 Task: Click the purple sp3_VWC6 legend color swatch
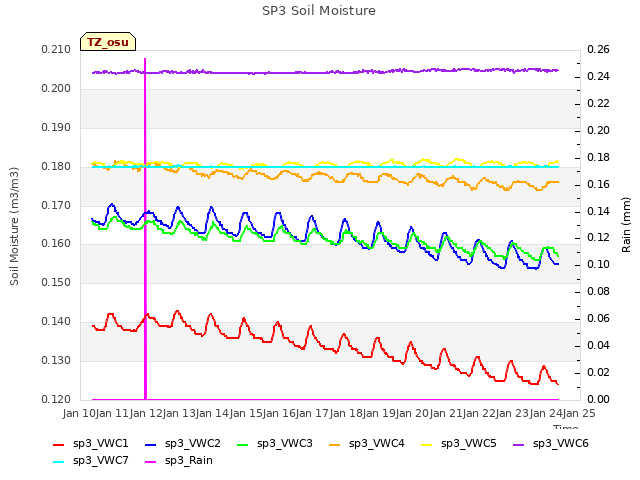[x=519, y=444]
